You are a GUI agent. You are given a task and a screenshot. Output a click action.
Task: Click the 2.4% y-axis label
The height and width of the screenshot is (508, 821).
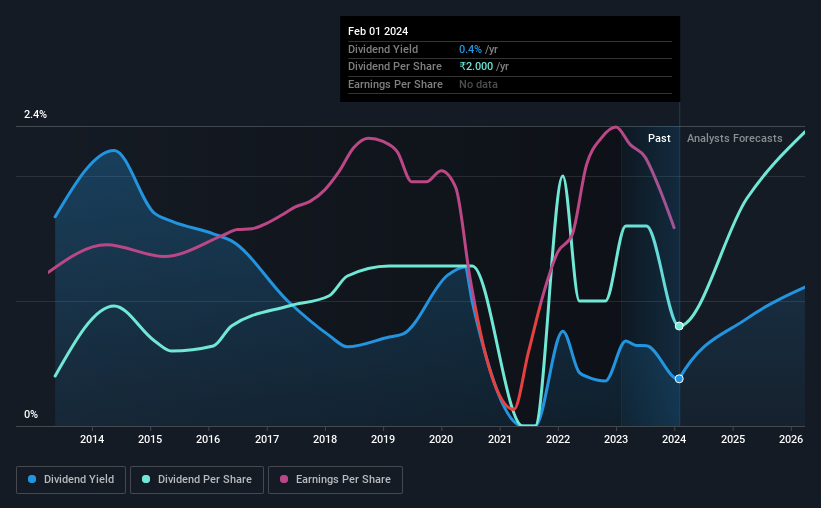click(35, 114)
